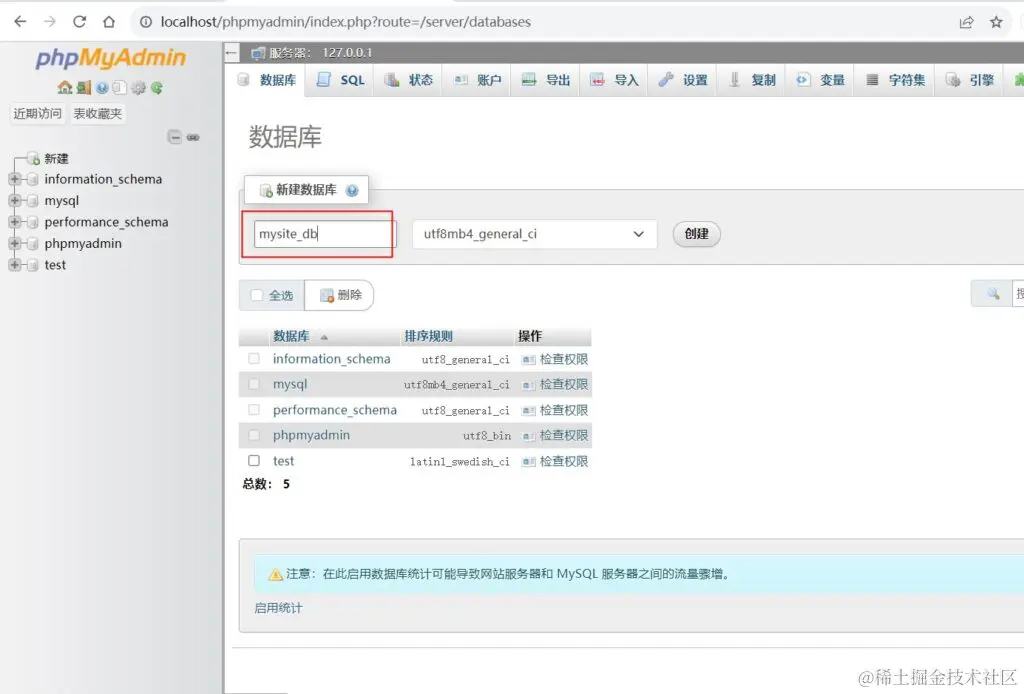Open the 导入 import tab
This screenshot has width=1024, height=694.
pyautogui.click(x=615, y=80)
